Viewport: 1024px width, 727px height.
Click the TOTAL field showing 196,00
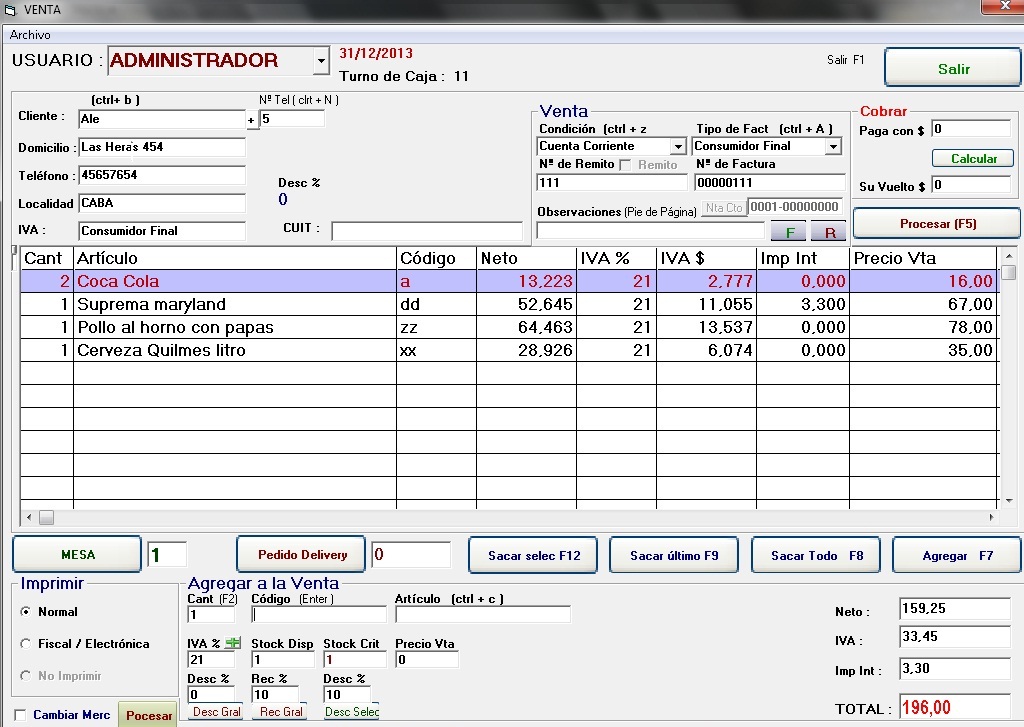[x=955, y=707]
